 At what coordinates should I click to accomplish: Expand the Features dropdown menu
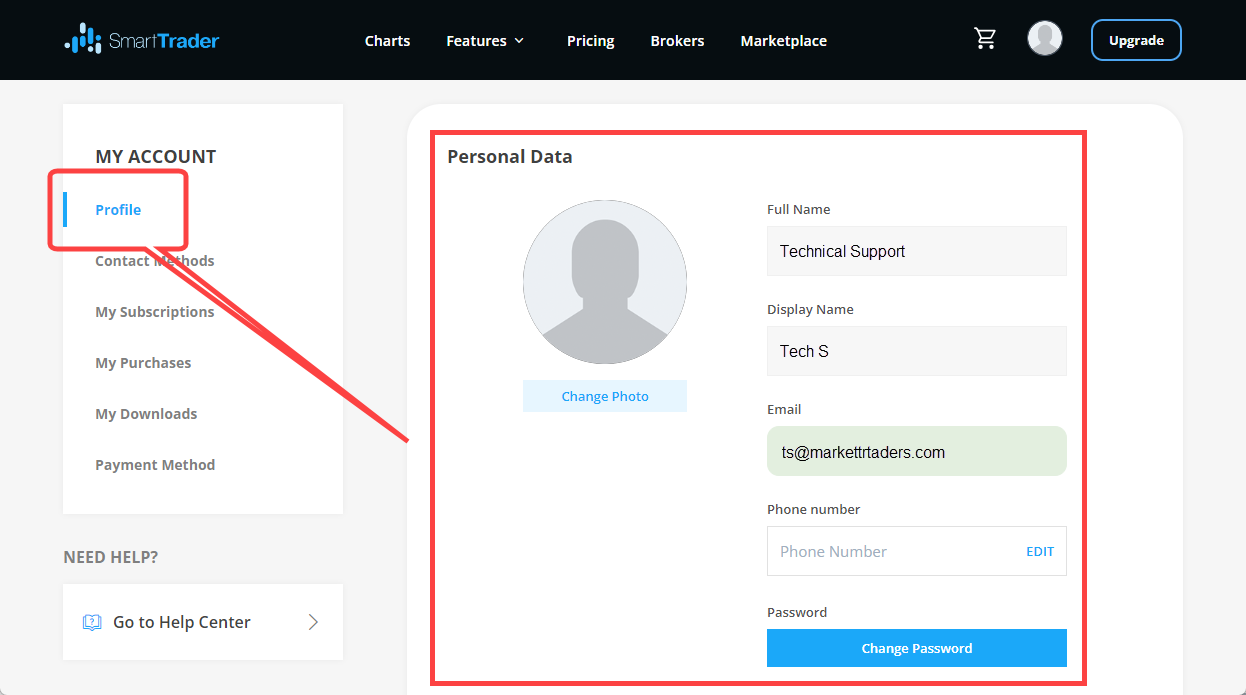coord(484,40)
